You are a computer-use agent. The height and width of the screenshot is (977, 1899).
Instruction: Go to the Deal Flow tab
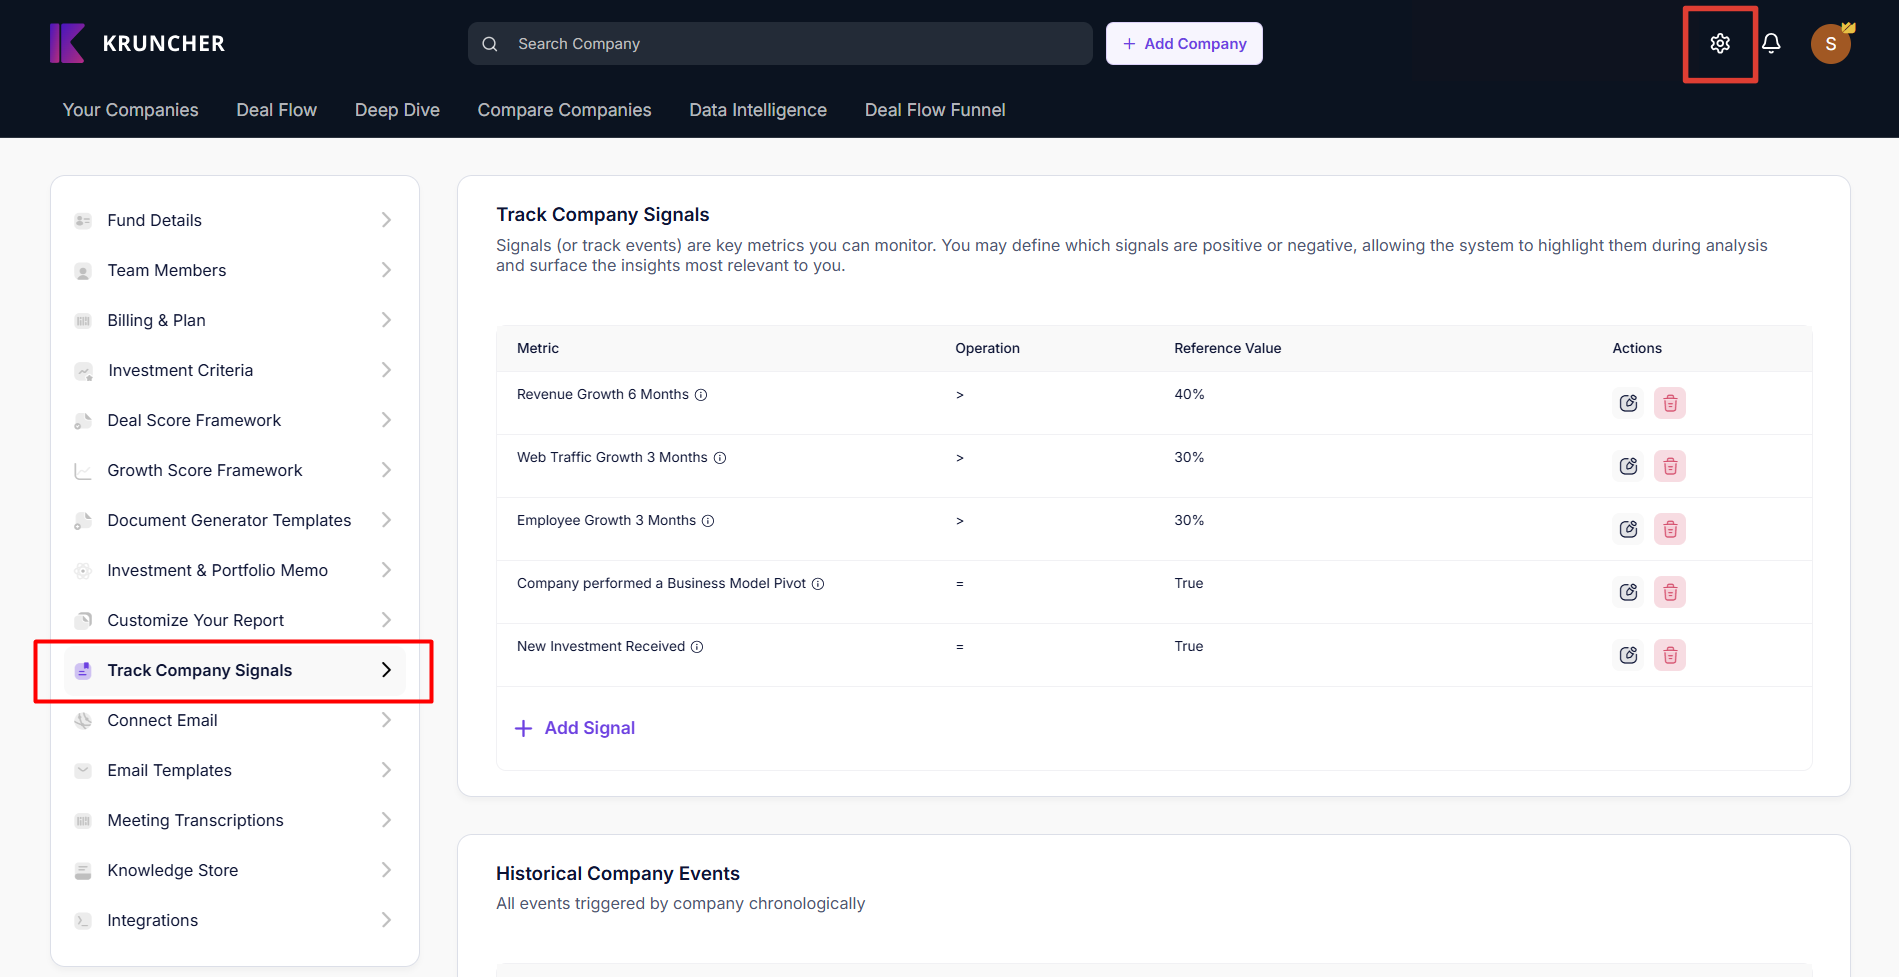[276, 110]
